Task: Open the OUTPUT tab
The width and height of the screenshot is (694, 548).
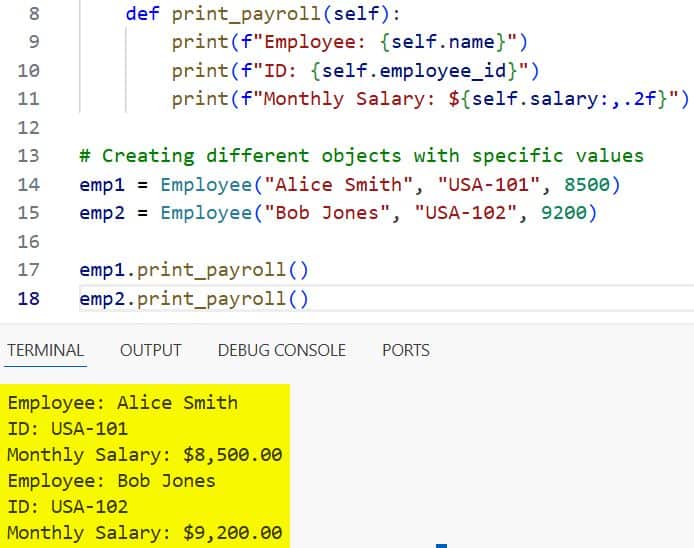Action: coord(150,350)
